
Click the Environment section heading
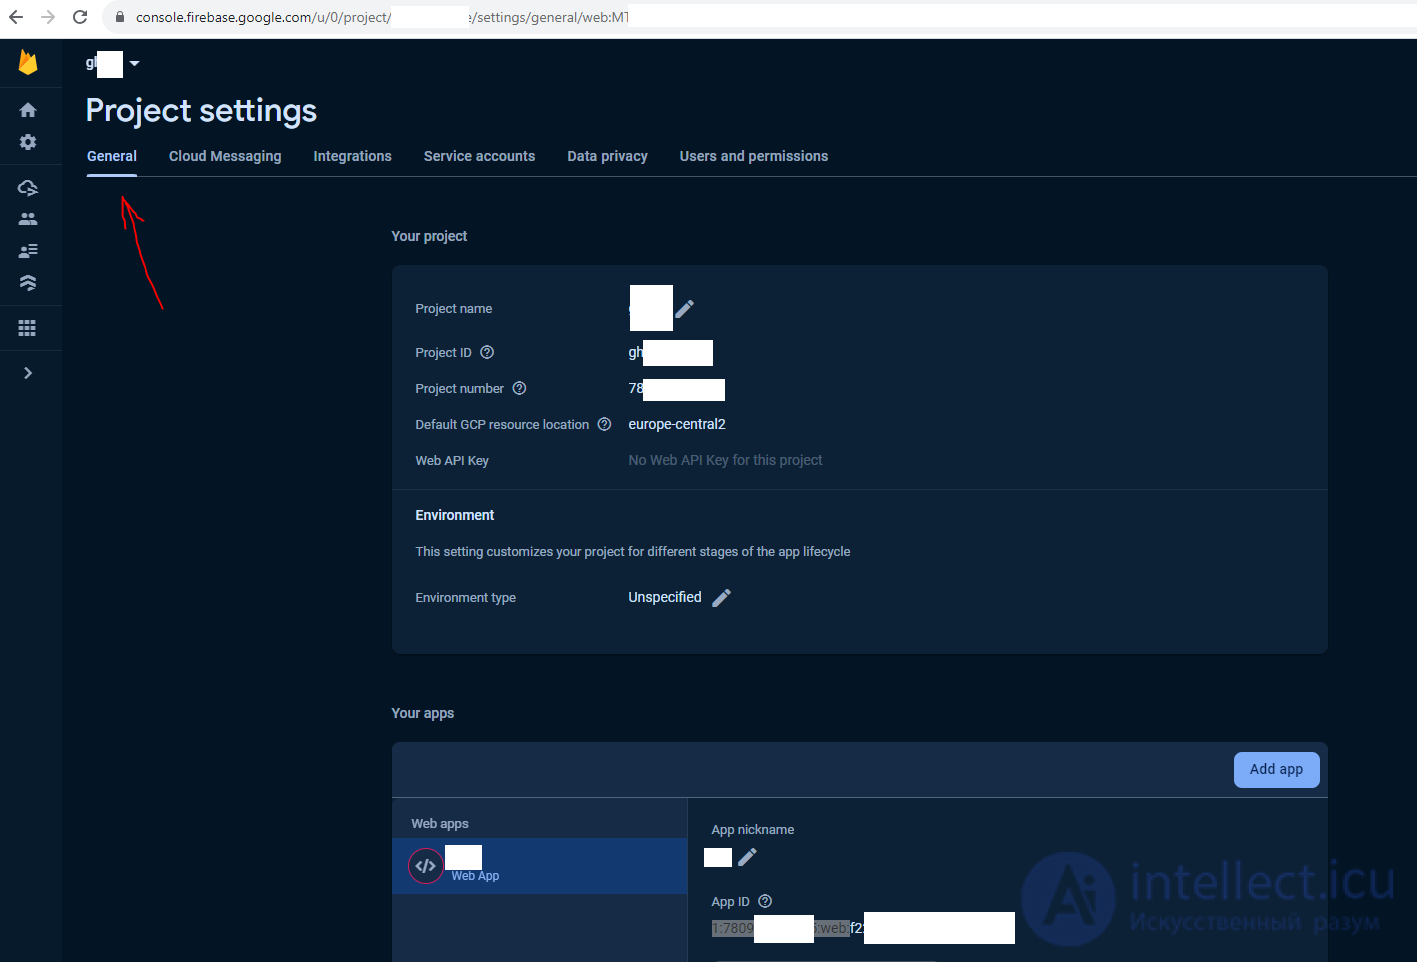[455, 515]
